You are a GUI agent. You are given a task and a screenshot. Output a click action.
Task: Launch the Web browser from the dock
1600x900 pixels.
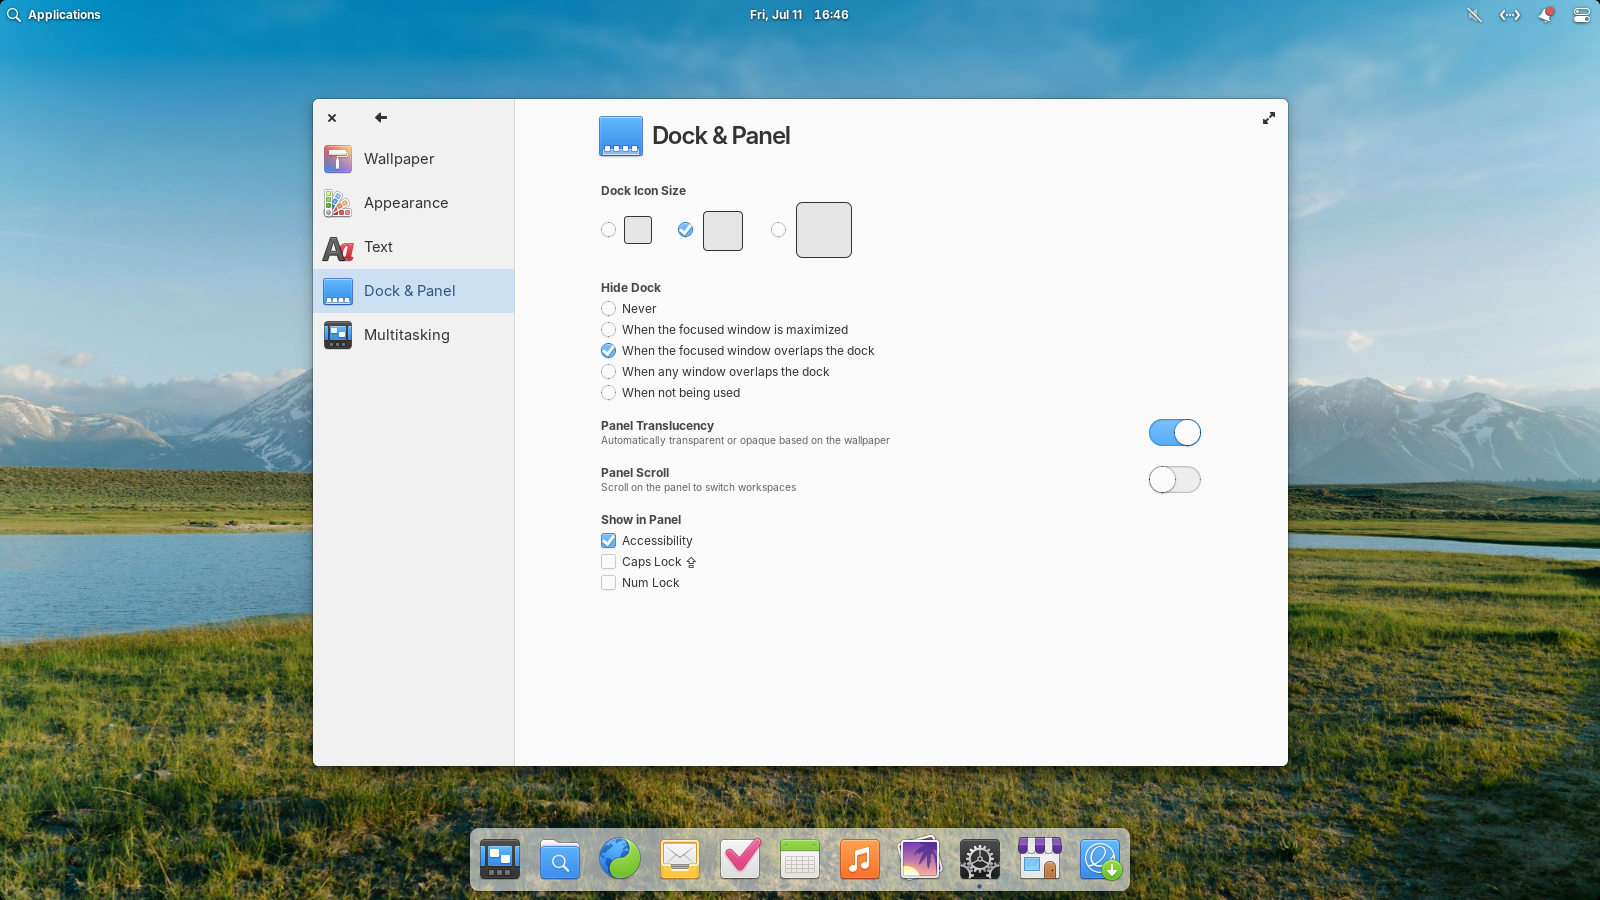[x=620, y=859]
